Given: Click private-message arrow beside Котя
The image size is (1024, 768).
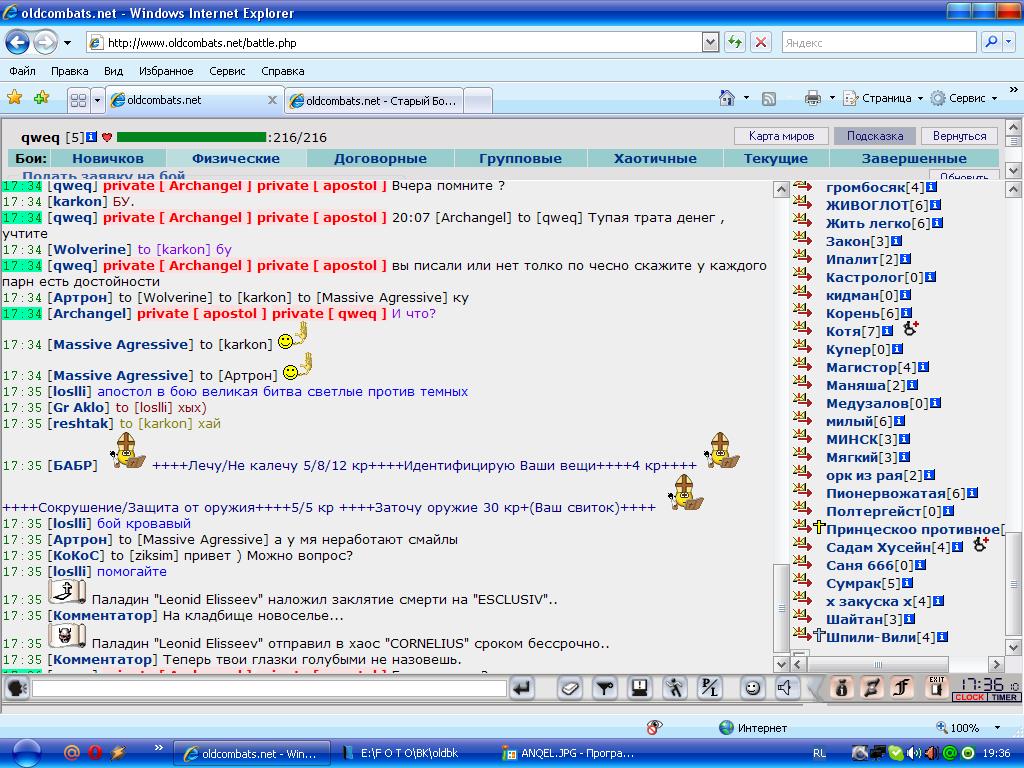Looking at the screenshot, I should (x=803, y=330).
